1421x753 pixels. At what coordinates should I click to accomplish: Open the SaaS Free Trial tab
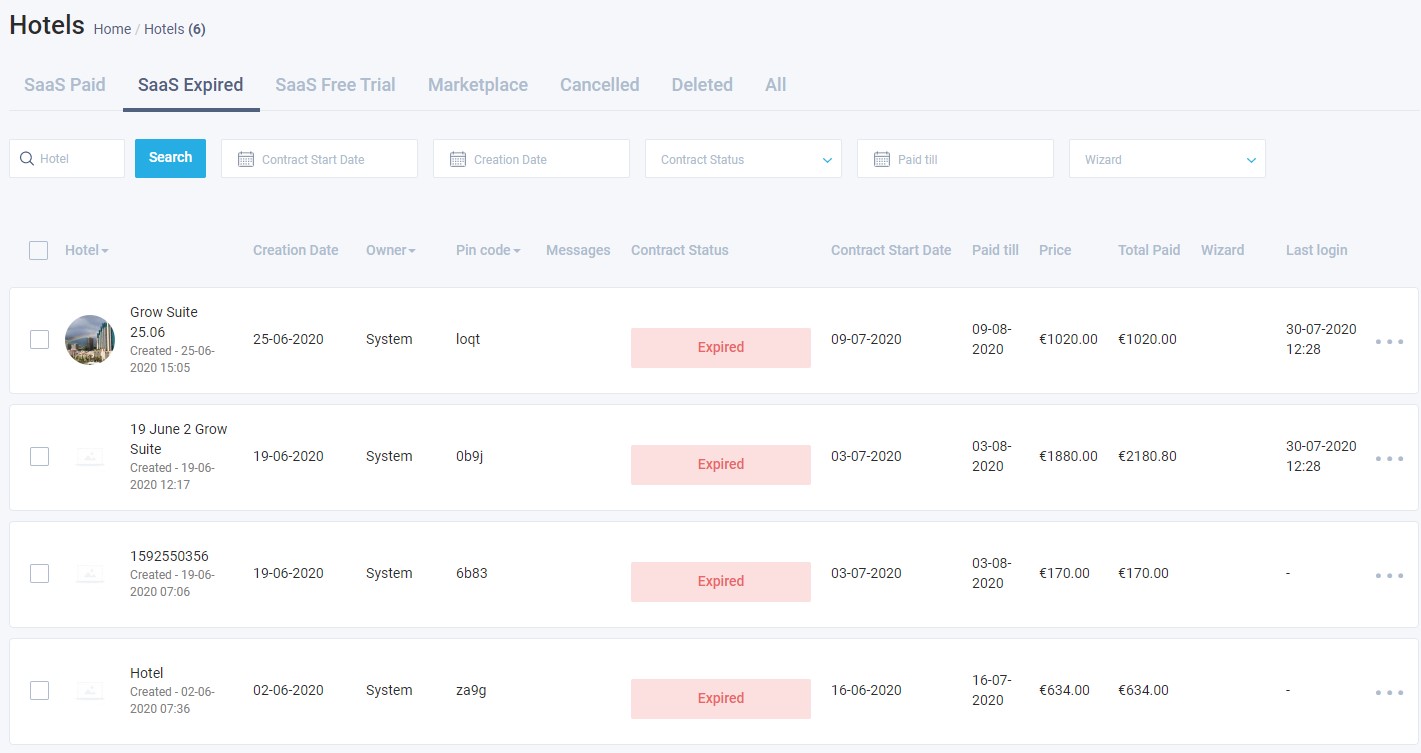click(x=336, y=85)
